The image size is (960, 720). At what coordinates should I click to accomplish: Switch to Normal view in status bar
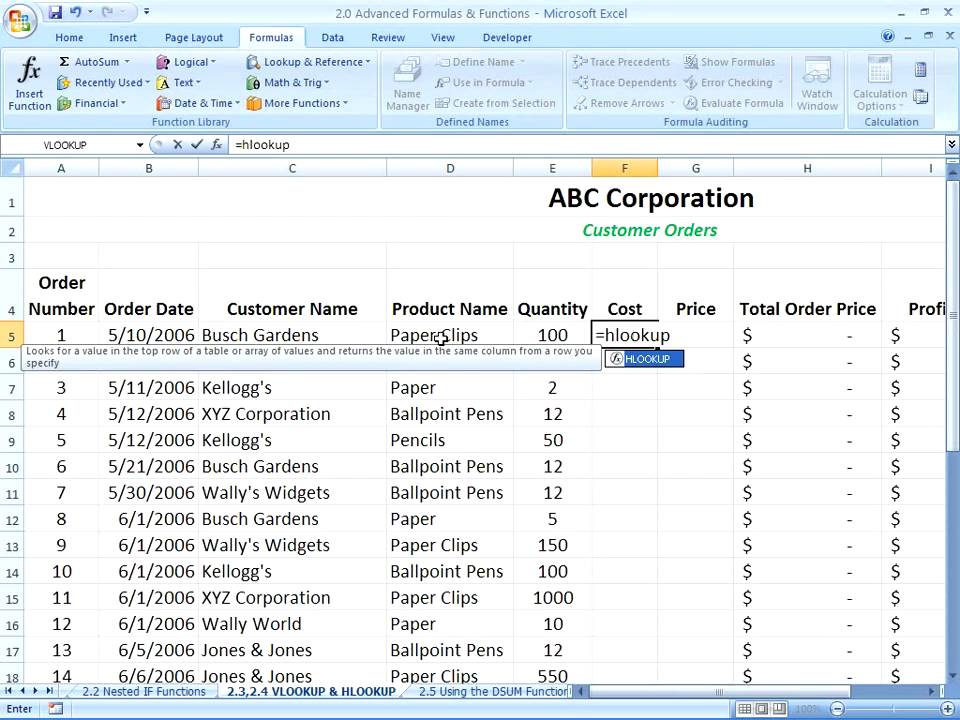(x=744, y=709)
